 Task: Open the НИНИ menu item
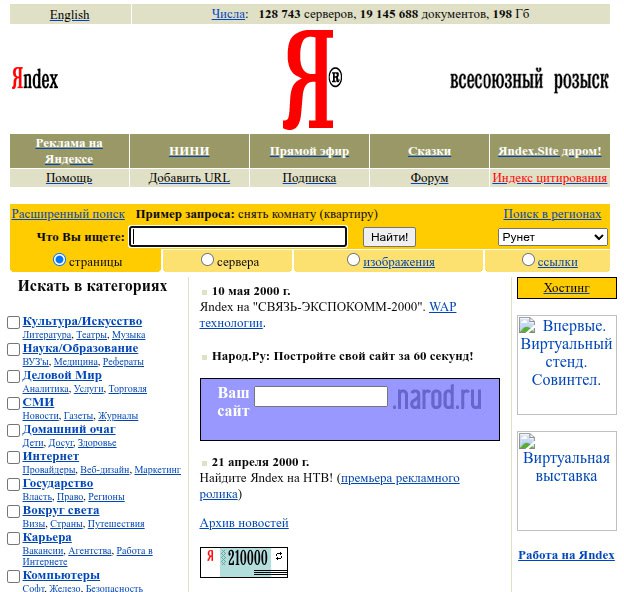(189, 151)
